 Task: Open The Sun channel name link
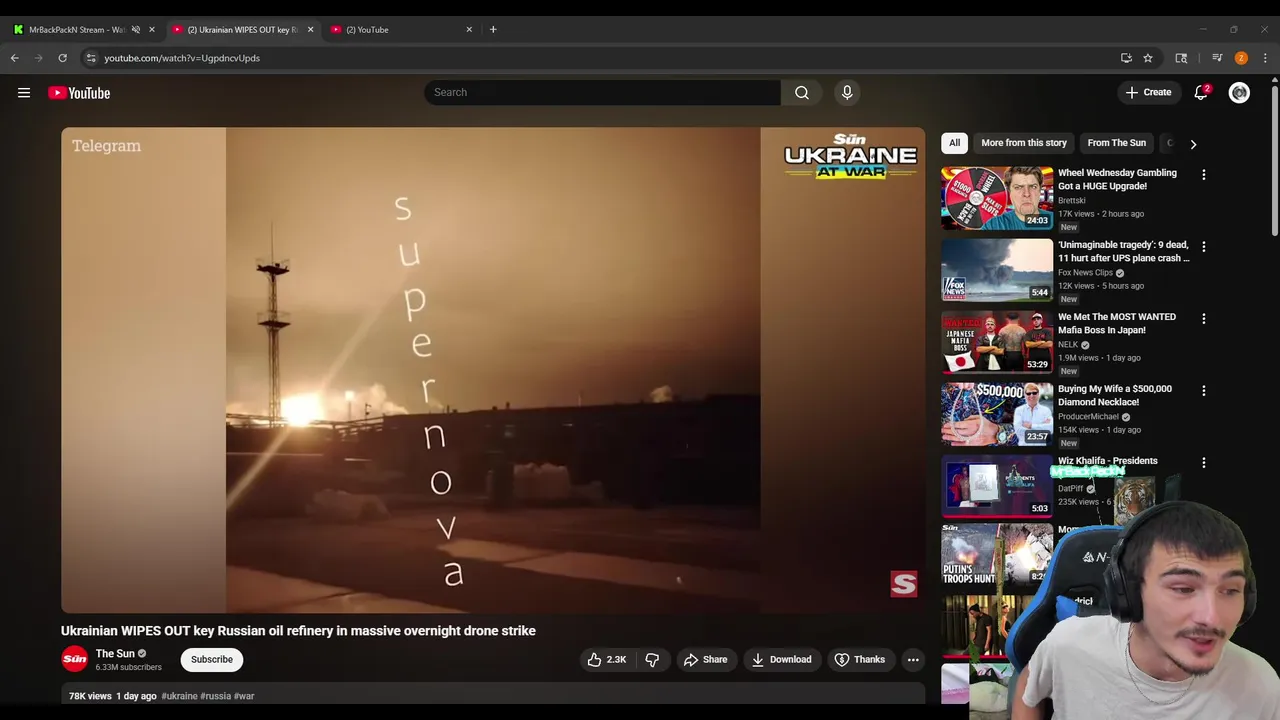[x=115, y=654]
